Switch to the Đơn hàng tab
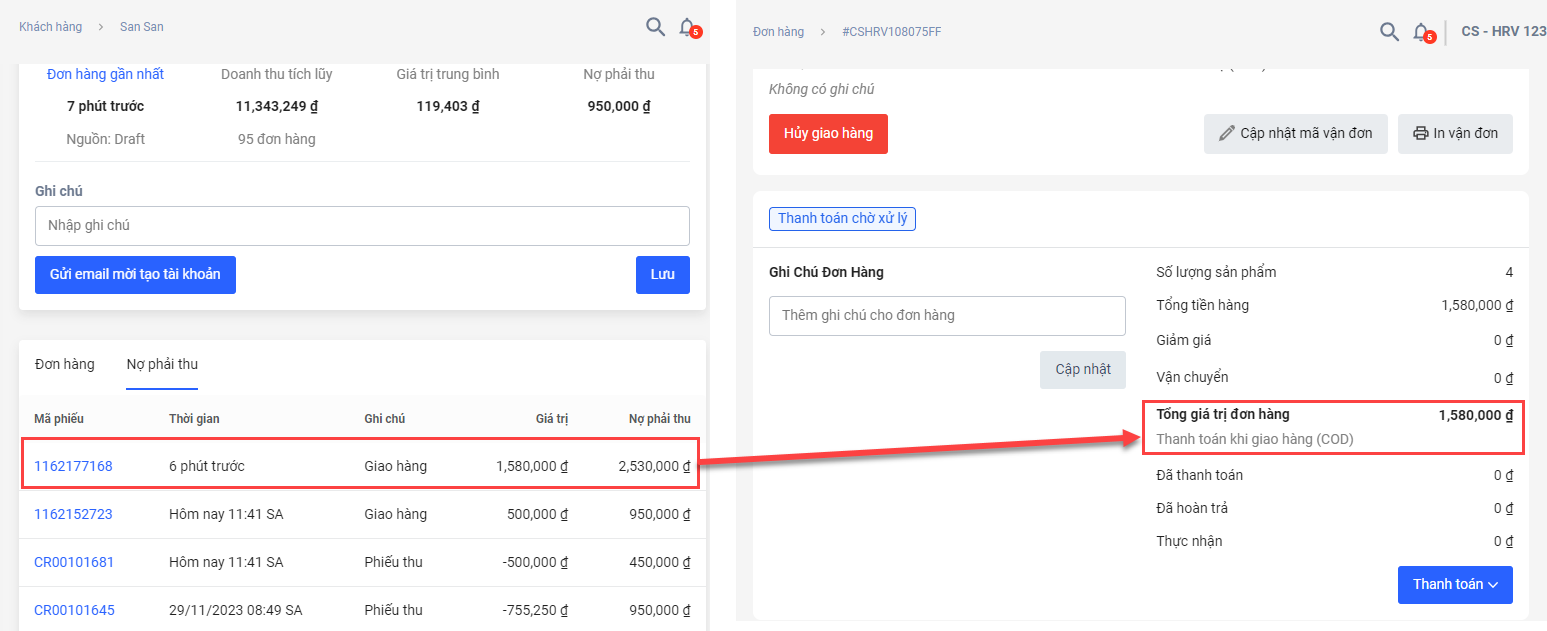 [x=65, y=364]
